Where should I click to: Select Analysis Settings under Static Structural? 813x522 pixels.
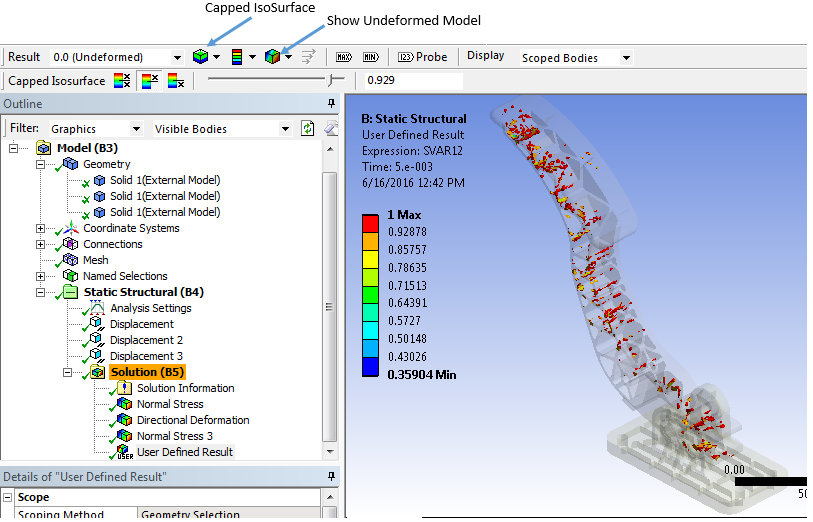[x=150, y=308]
